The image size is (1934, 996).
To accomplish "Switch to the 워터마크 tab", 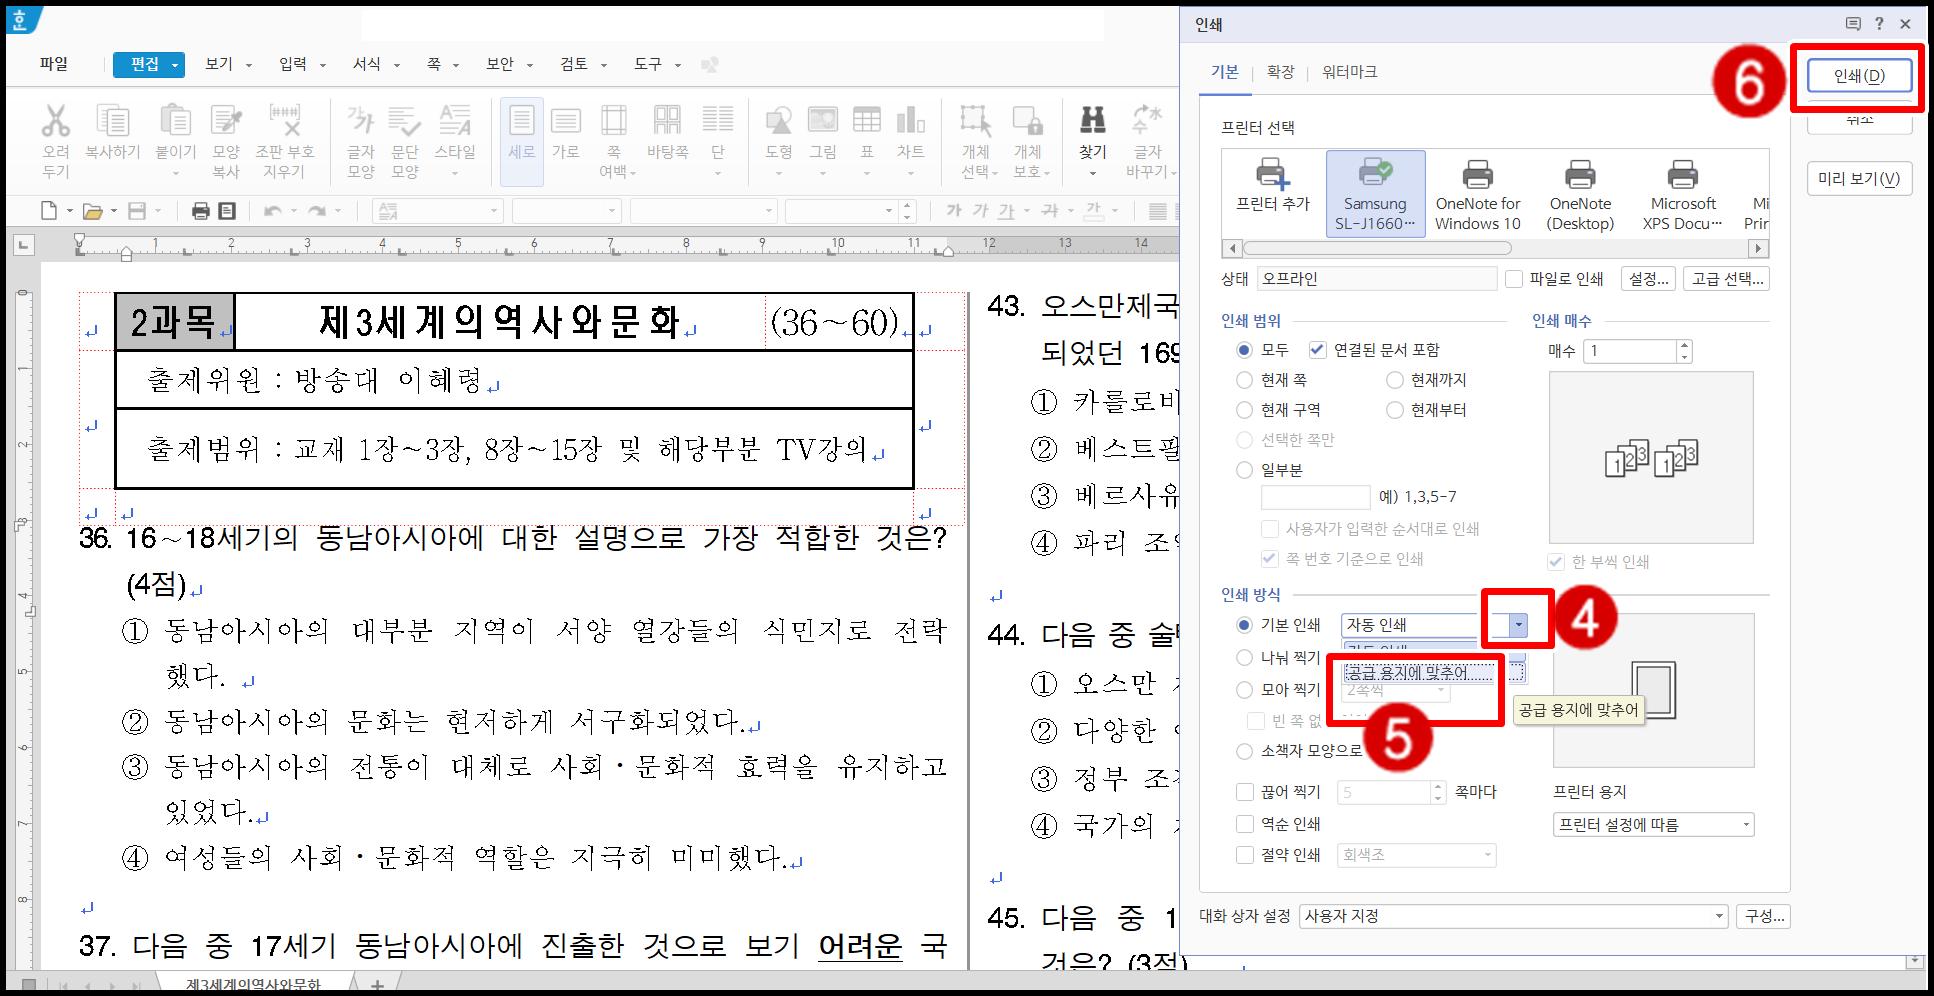I will (1350, 72).
